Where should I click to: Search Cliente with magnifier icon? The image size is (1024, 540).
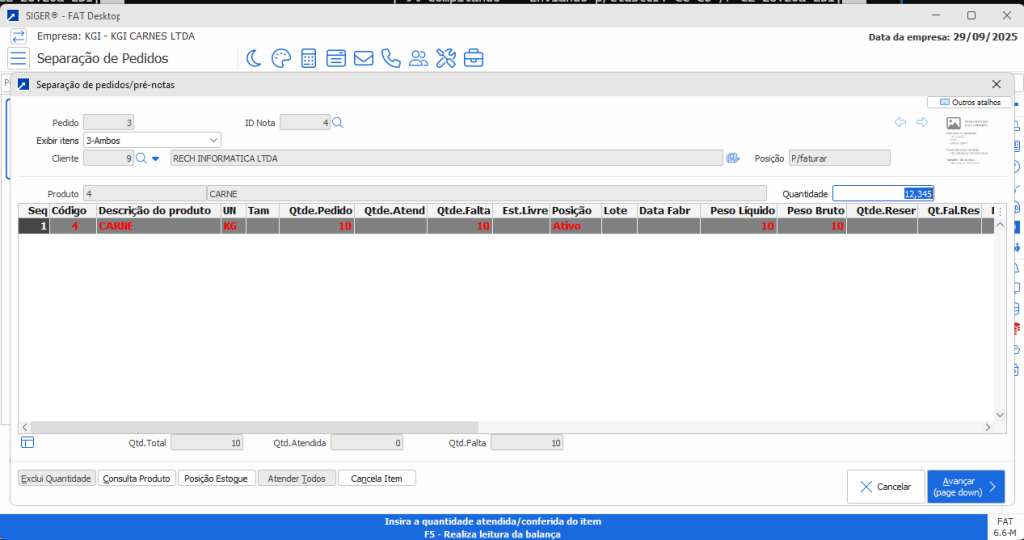click(141, 158)
